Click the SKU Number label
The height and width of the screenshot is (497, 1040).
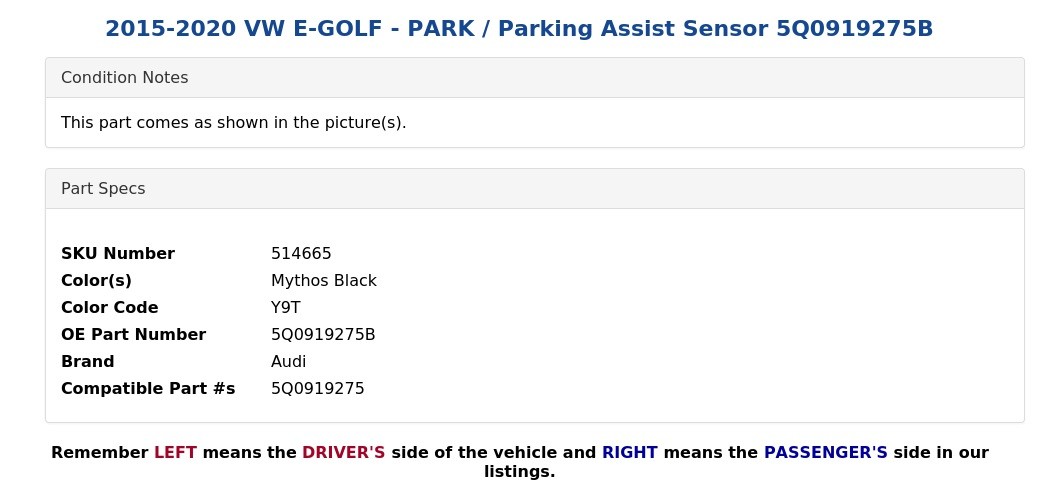coord(118,253)
